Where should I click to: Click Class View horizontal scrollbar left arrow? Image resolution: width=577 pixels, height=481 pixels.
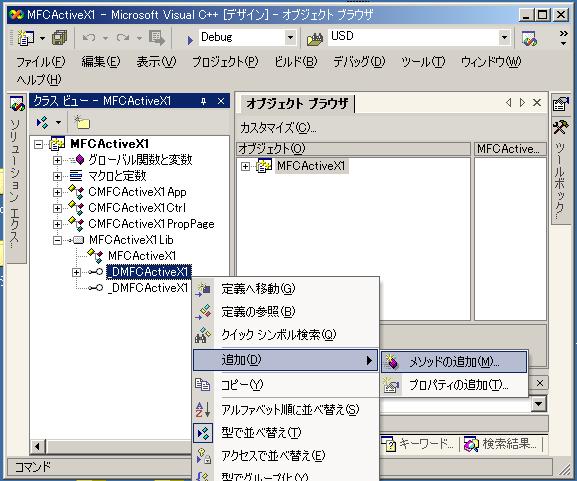click(x=37, y=447)
